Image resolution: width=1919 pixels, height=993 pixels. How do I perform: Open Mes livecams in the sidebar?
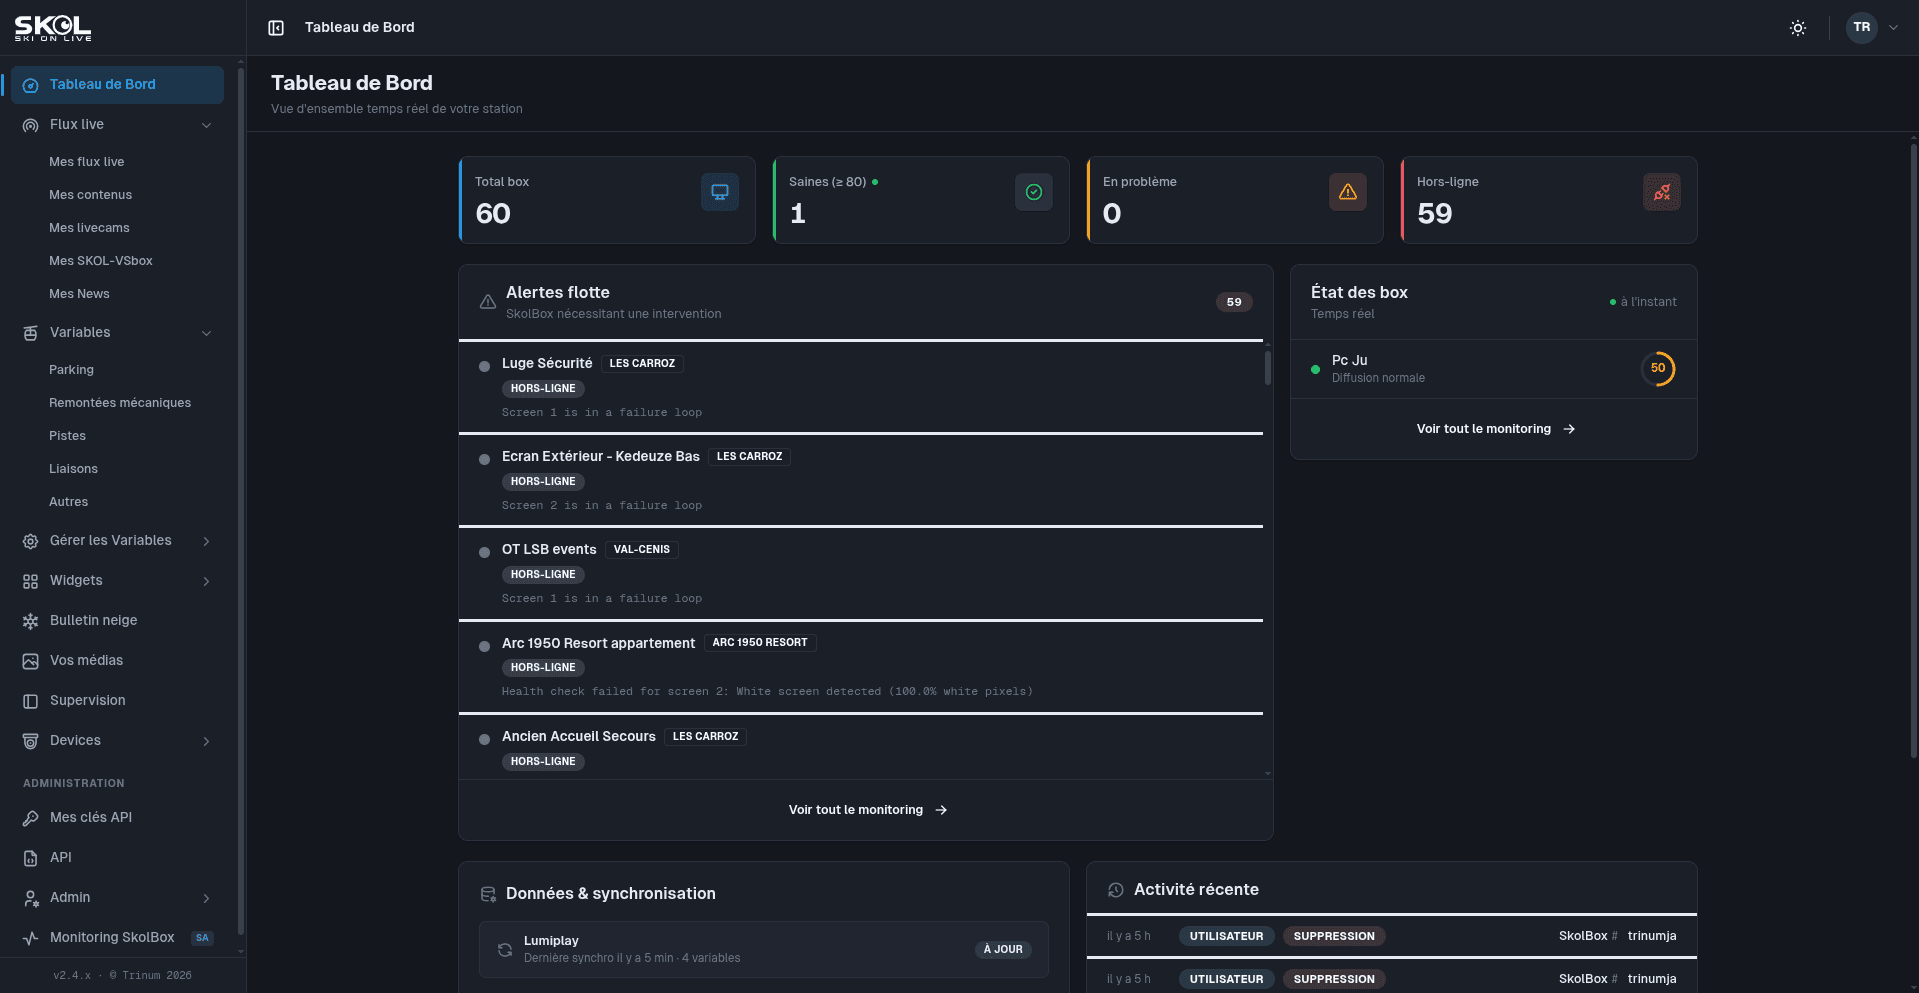(89, 228)
